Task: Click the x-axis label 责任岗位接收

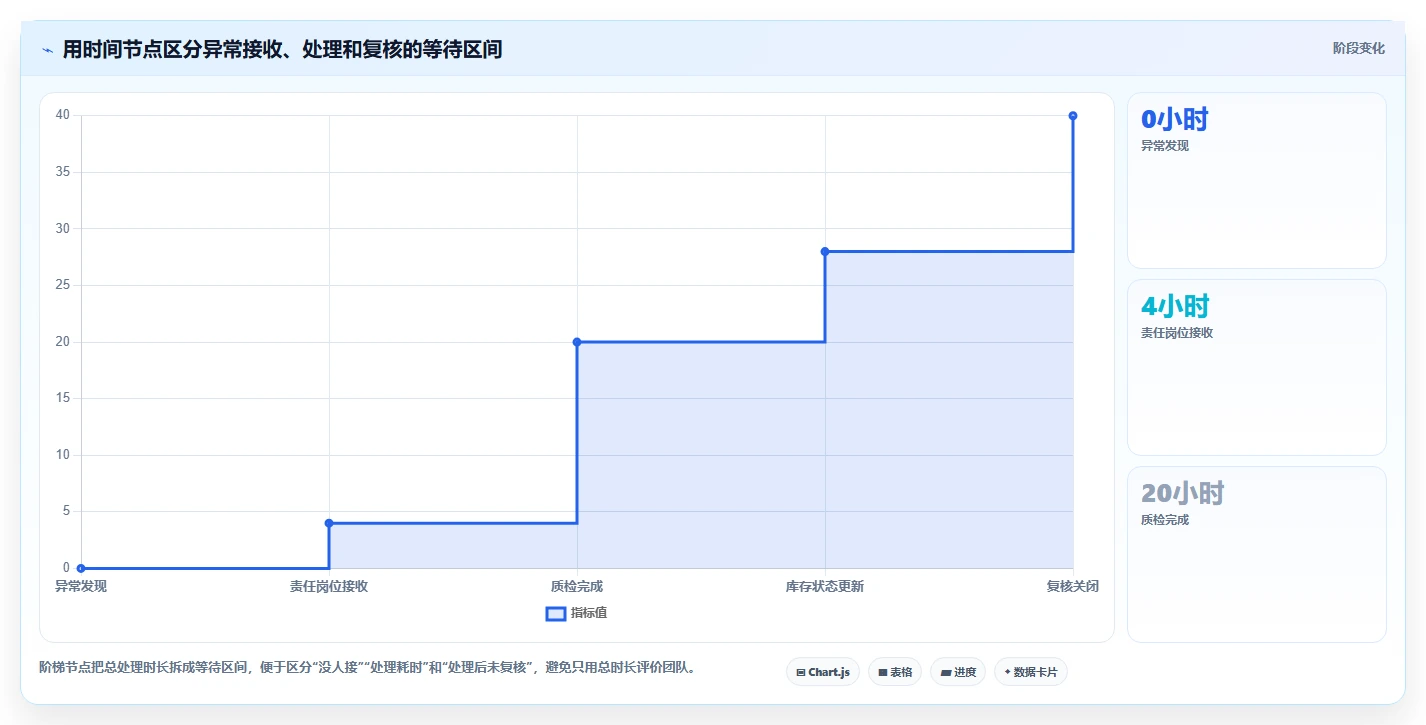Action: 329,586
